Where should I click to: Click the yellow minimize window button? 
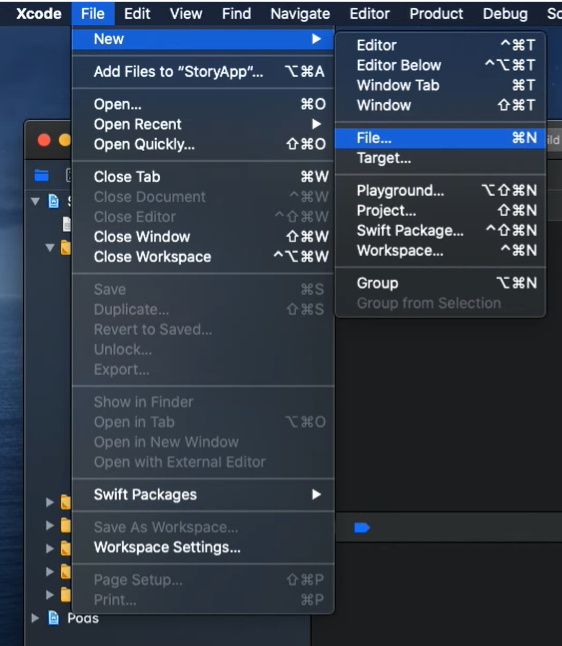click(x=65, y=140)
